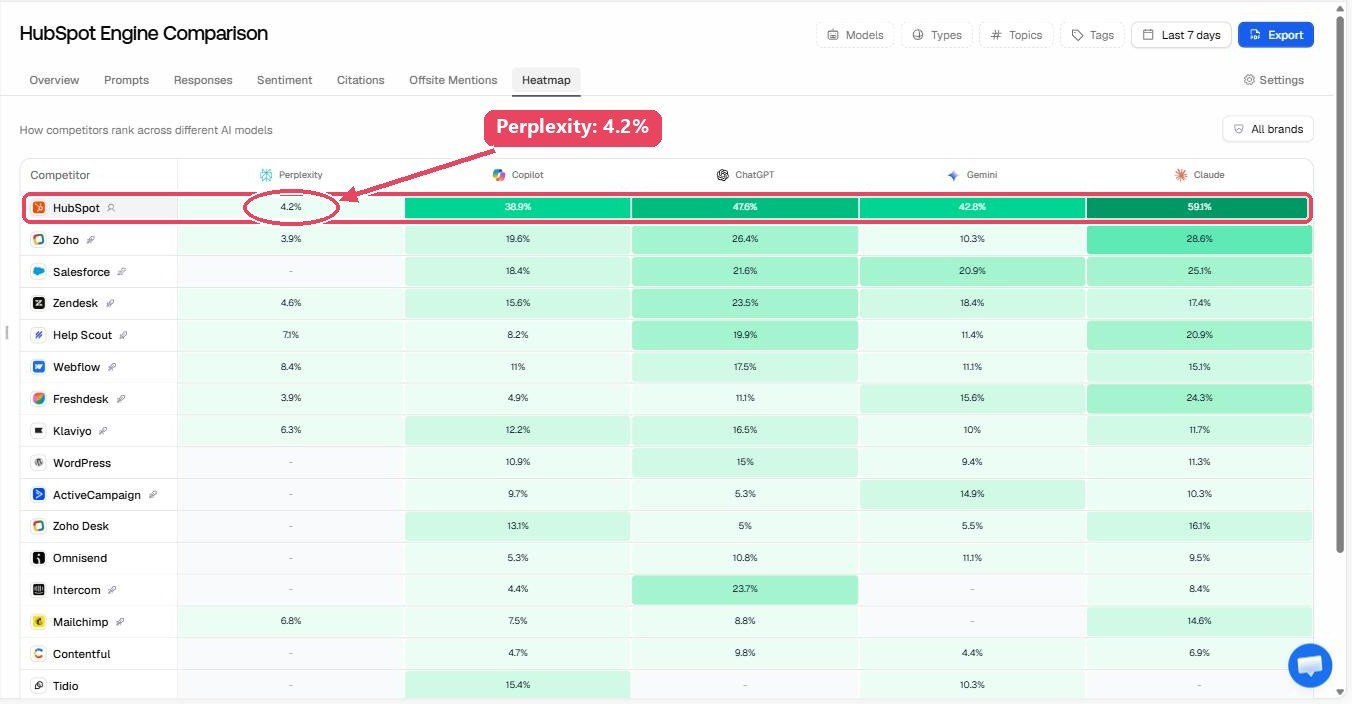Open the Topics filter
The image size is (1352, 704).
point(1016,35)
